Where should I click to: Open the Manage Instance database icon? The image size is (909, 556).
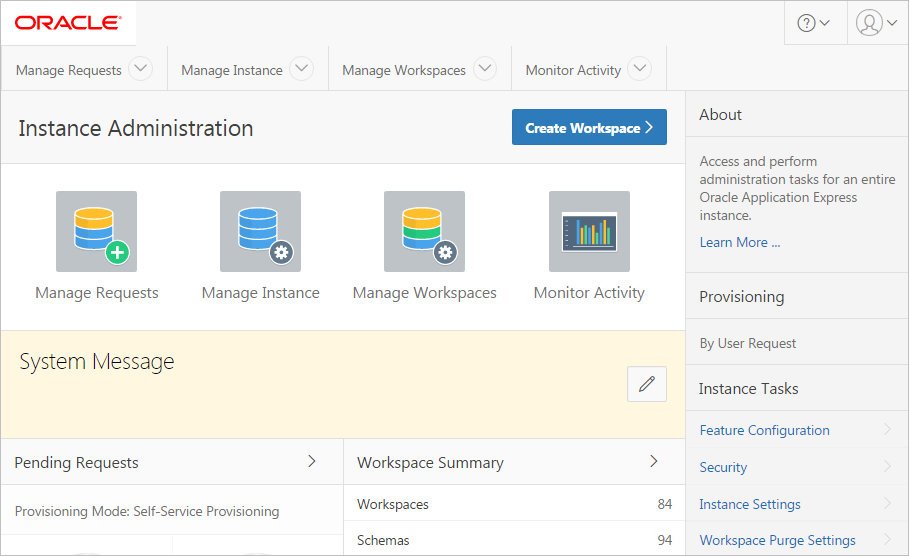tap(260, 231)
